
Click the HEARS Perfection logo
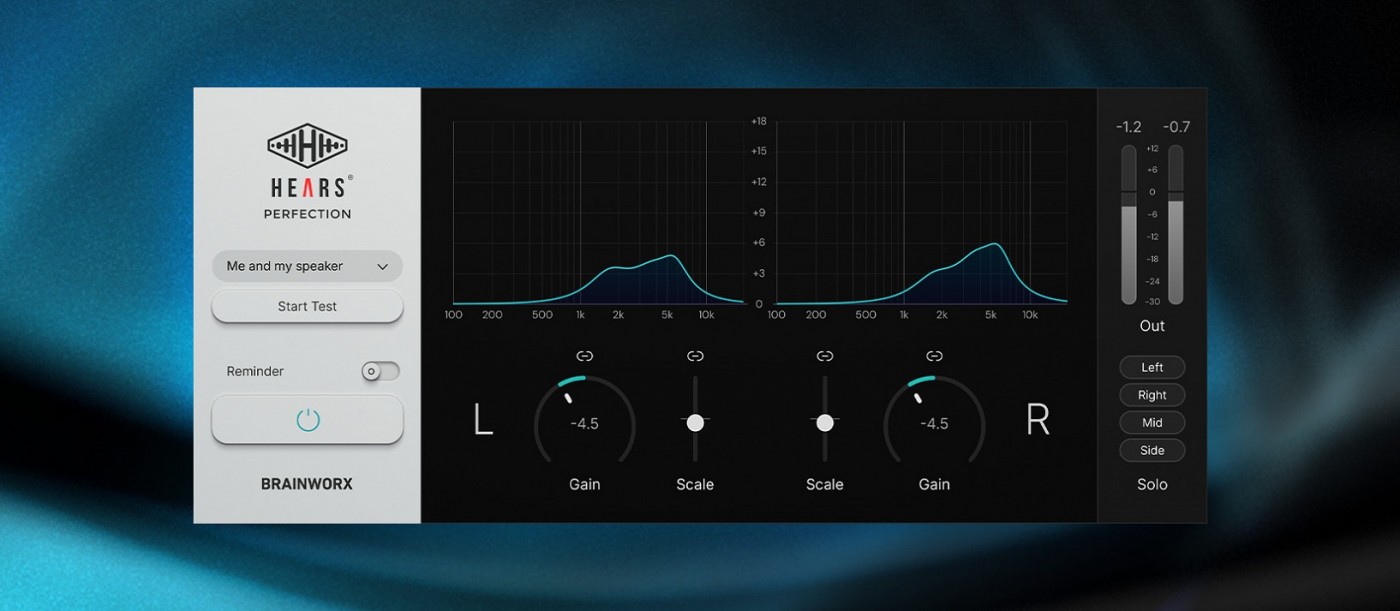[307, 170]
